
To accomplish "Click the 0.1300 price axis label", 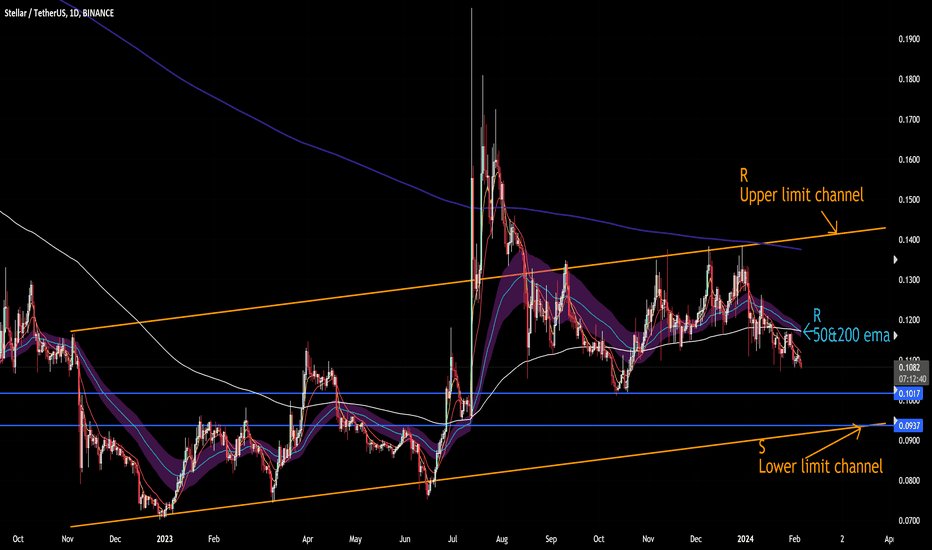I will 909,280.
